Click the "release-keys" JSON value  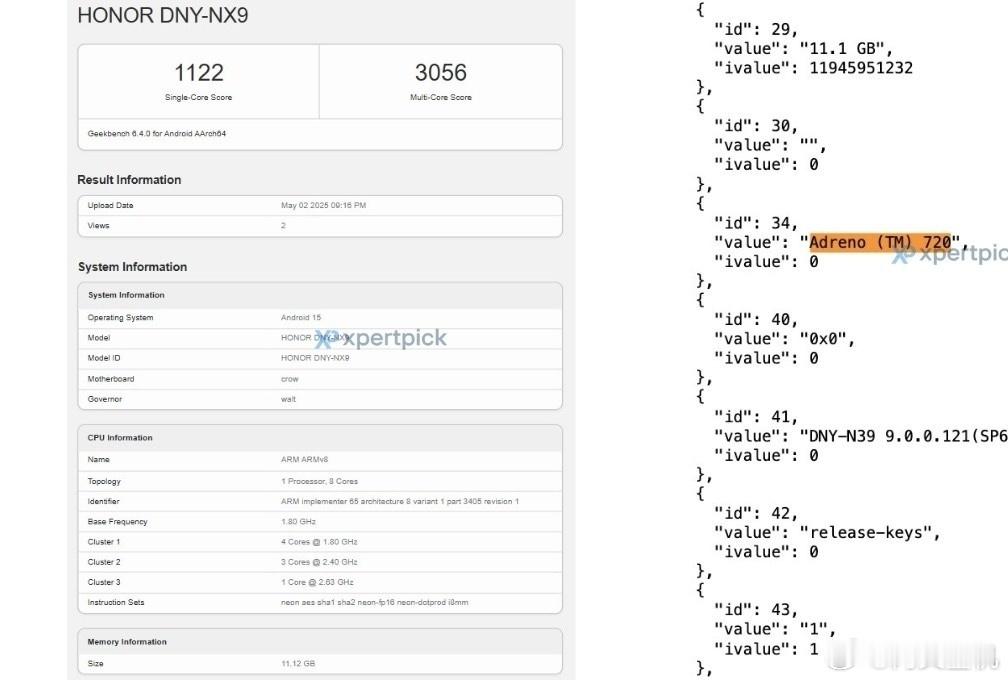click(x=869, y=532)
